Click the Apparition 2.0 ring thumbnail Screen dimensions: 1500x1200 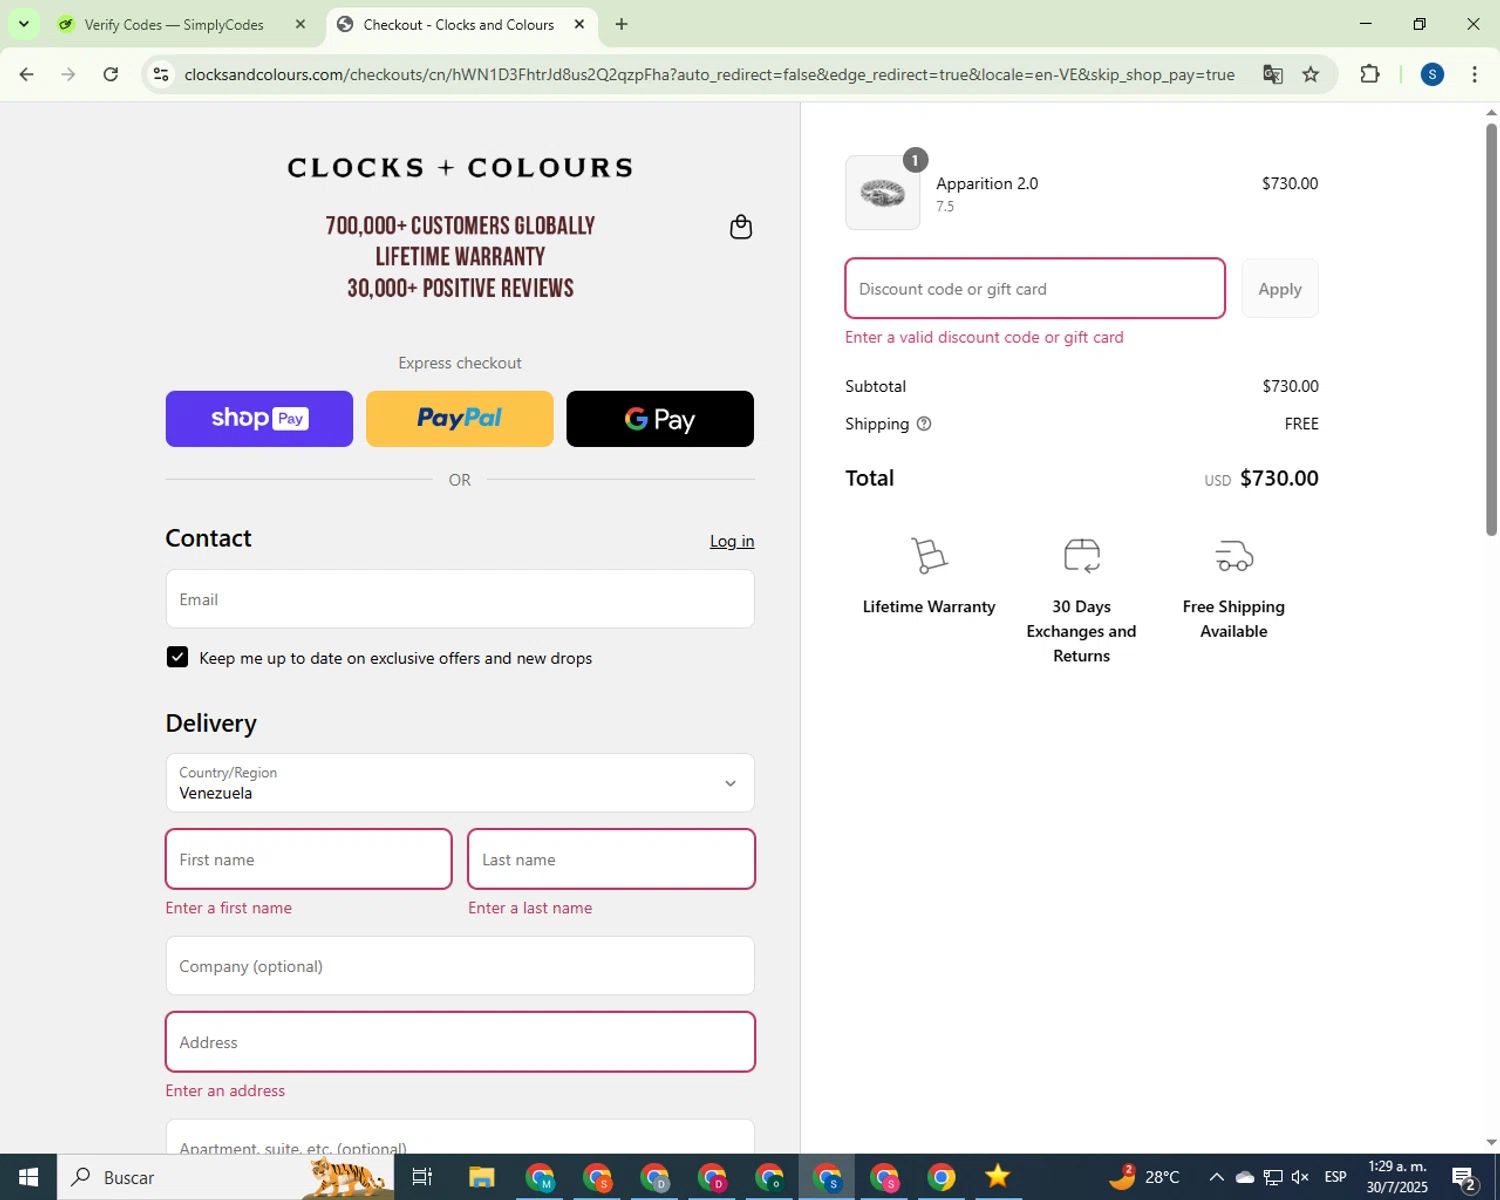tap(883, 193)
